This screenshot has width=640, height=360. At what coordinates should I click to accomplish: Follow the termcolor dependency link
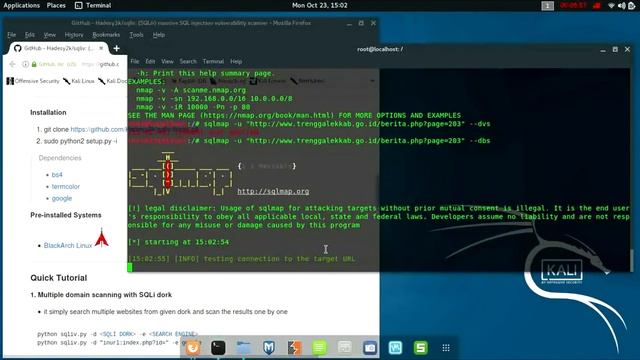(x=66, y=187)
